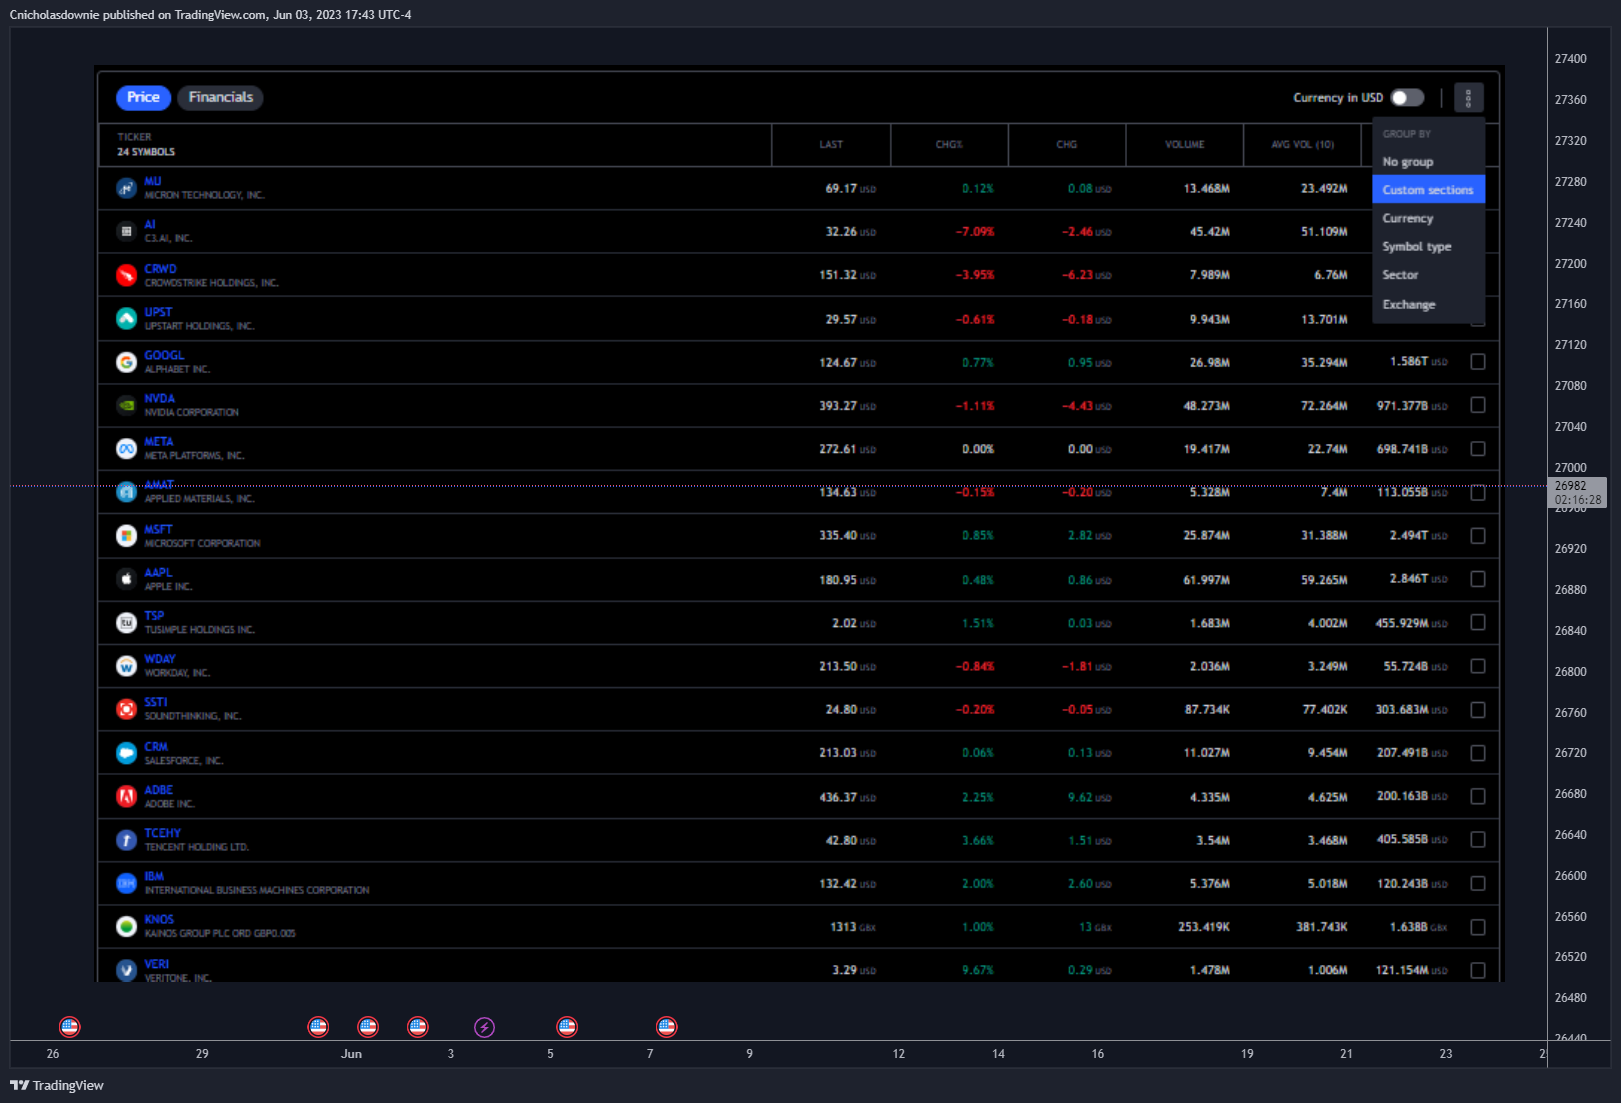The image size is (1621, 1103).
Task: Click AI change percent -7.09%
Action: tap(975, 232)
